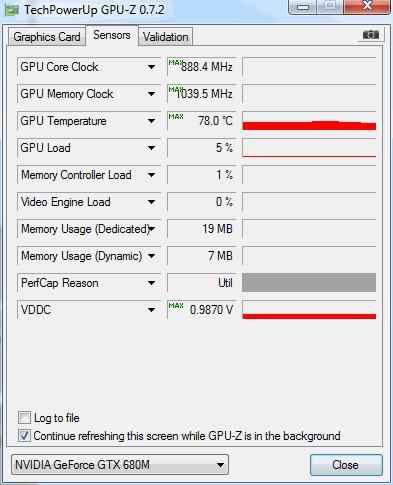Open the Validation tab

click(x=166, y=37)
